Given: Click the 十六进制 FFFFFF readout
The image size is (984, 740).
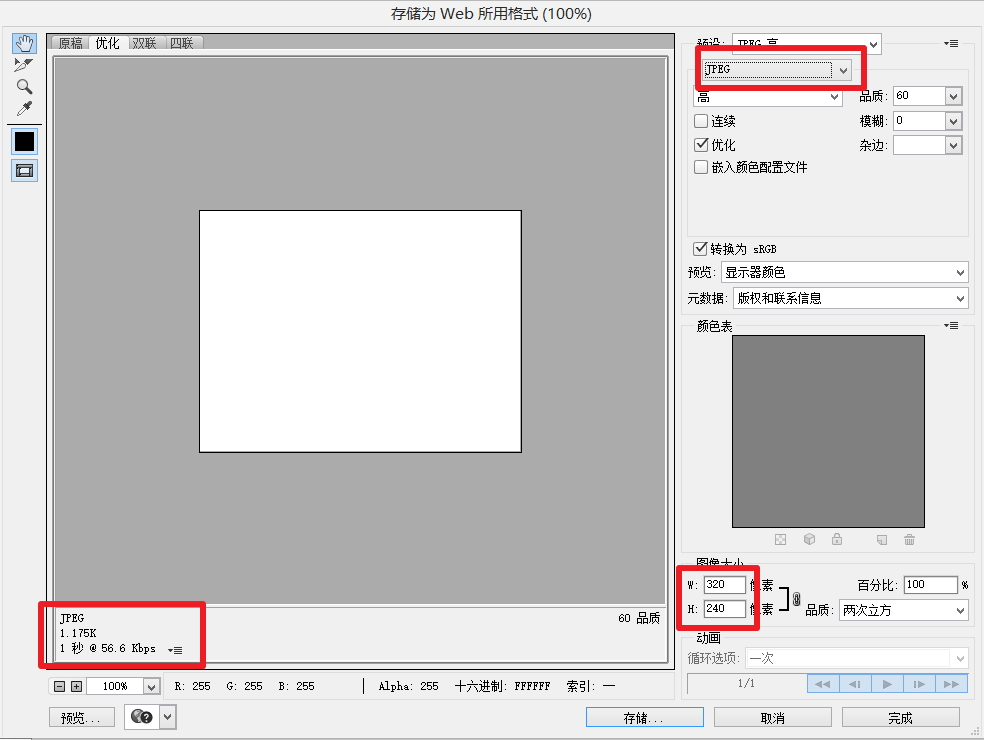Looking at the screenshot, I should pos(502,687).
